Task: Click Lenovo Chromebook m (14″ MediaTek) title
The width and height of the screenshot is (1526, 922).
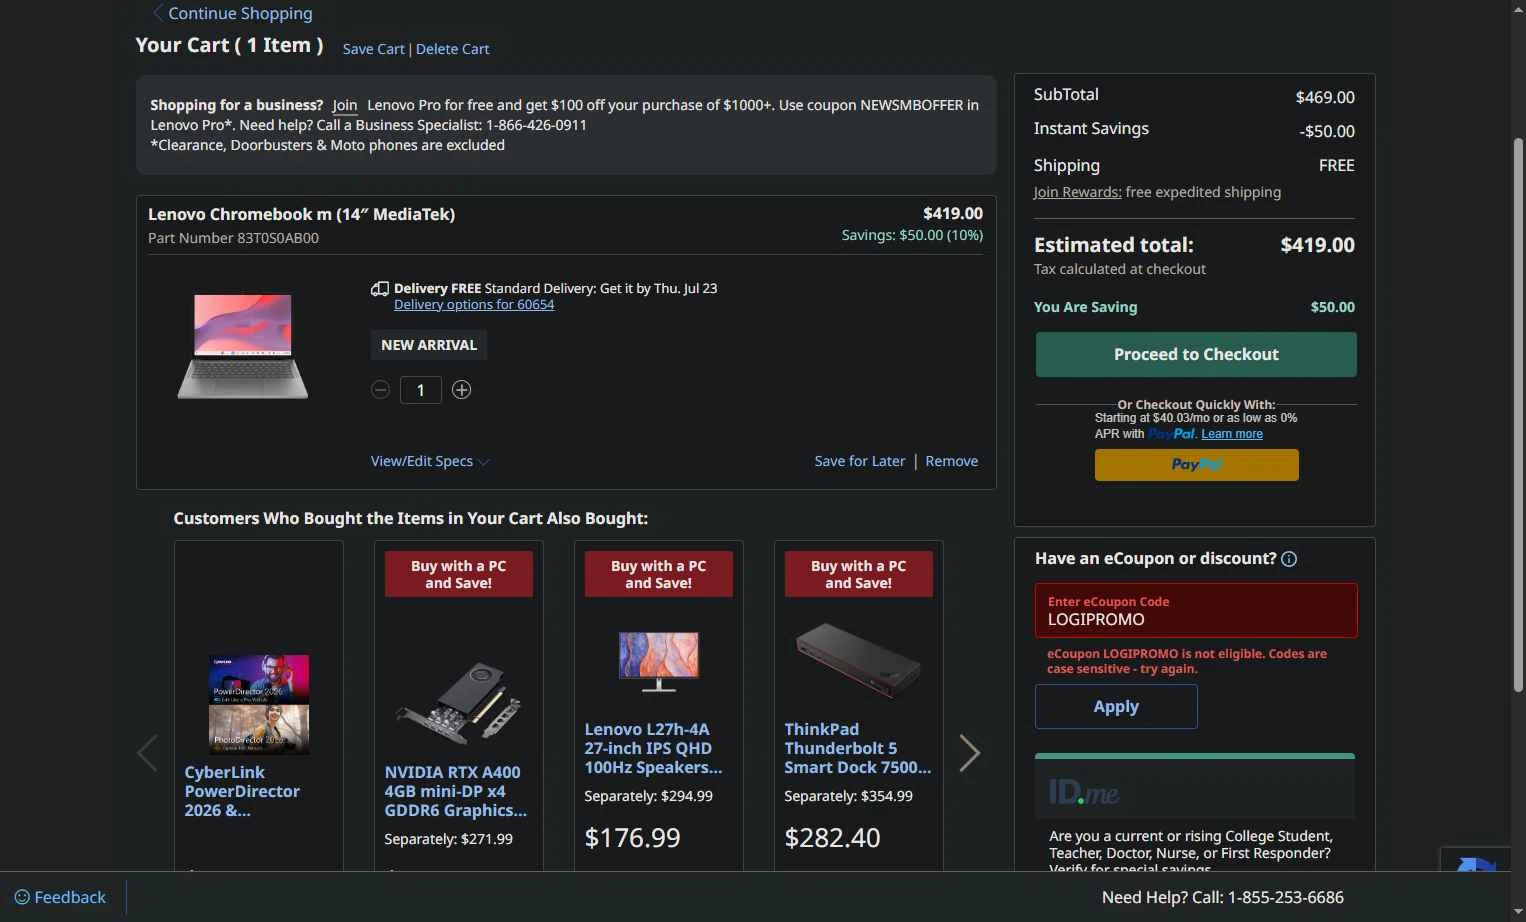Action: 301,214
